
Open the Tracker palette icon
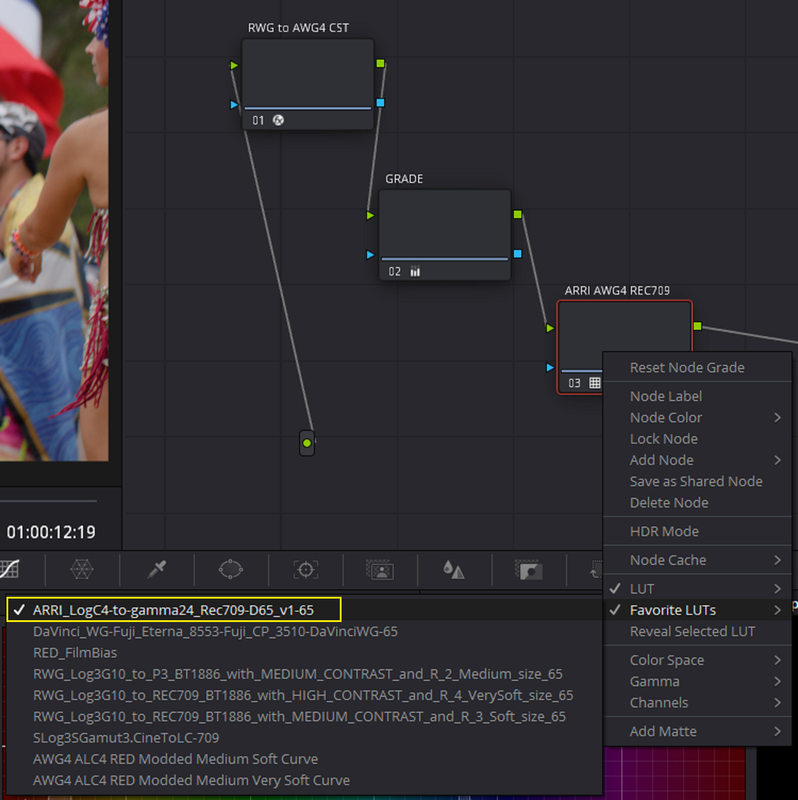(306, 569)
